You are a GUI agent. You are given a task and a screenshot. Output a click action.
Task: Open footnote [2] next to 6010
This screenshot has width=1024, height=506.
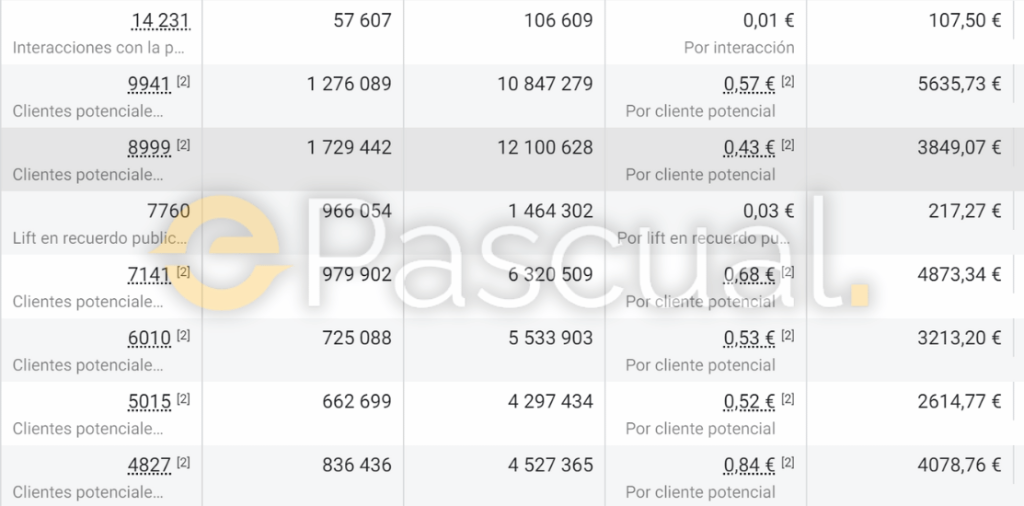tap(184, 335)
